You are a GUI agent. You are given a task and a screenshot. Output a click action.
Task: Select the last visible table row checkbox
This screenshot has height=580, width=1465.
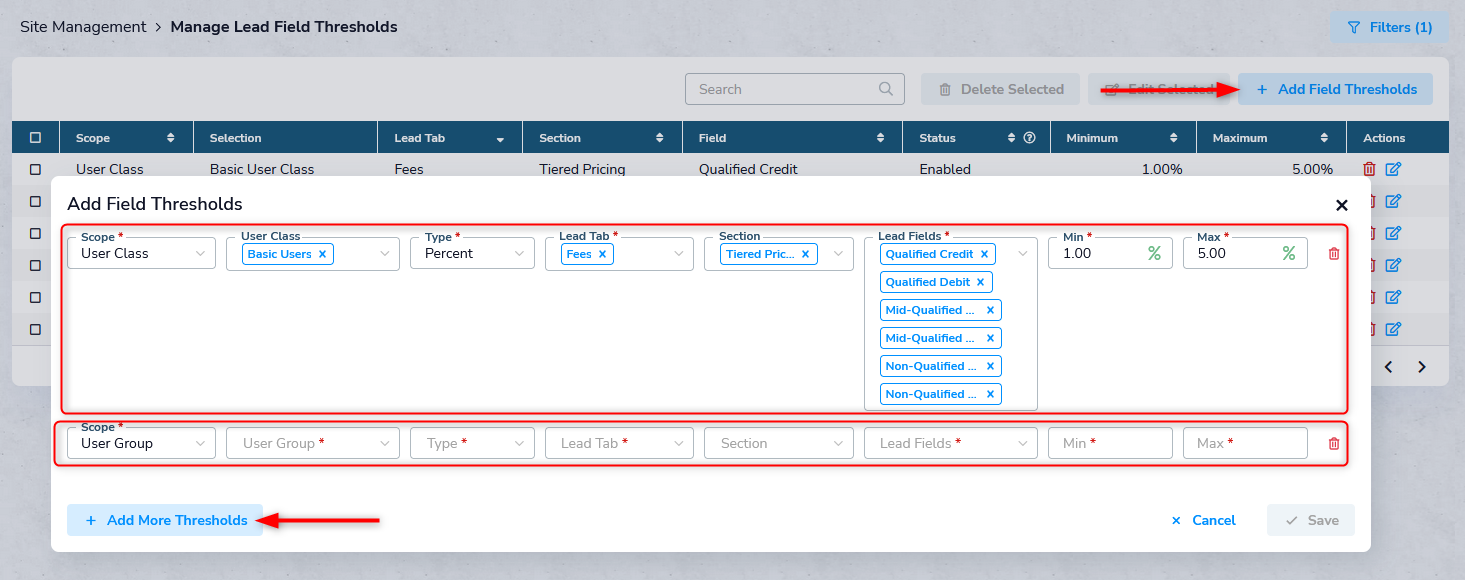tap(36, 329)
